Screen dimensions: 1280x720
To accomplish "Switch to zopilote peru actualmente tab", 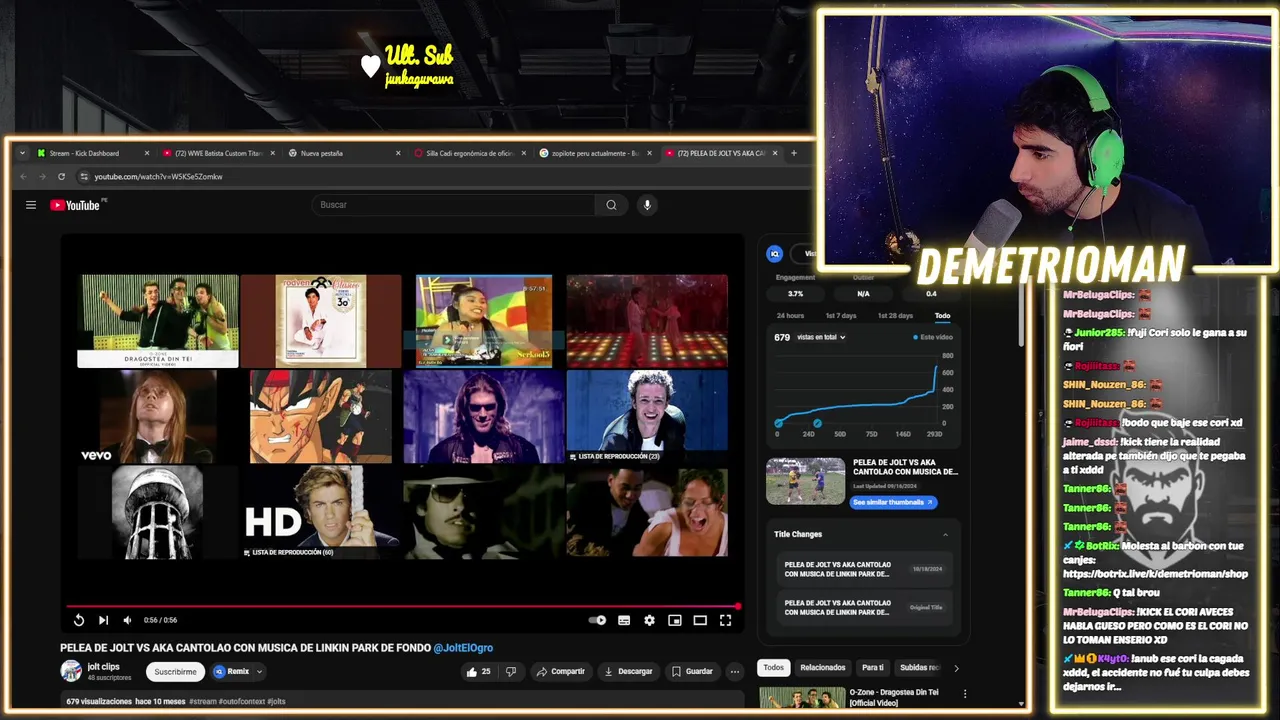I will coord(595,153).
